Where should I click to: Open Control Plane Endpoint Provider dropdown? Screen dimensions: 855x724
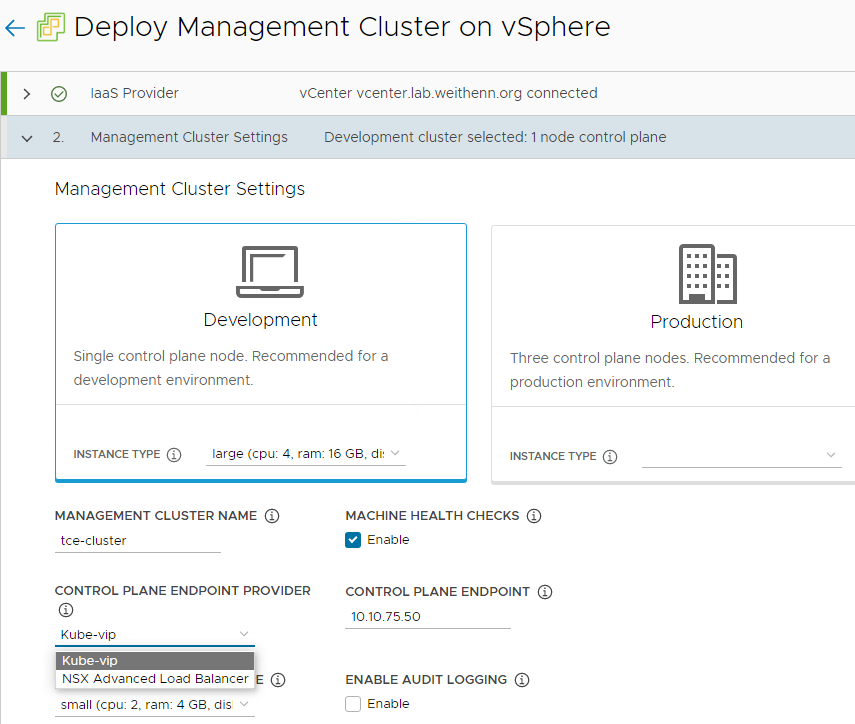[155, 635]
